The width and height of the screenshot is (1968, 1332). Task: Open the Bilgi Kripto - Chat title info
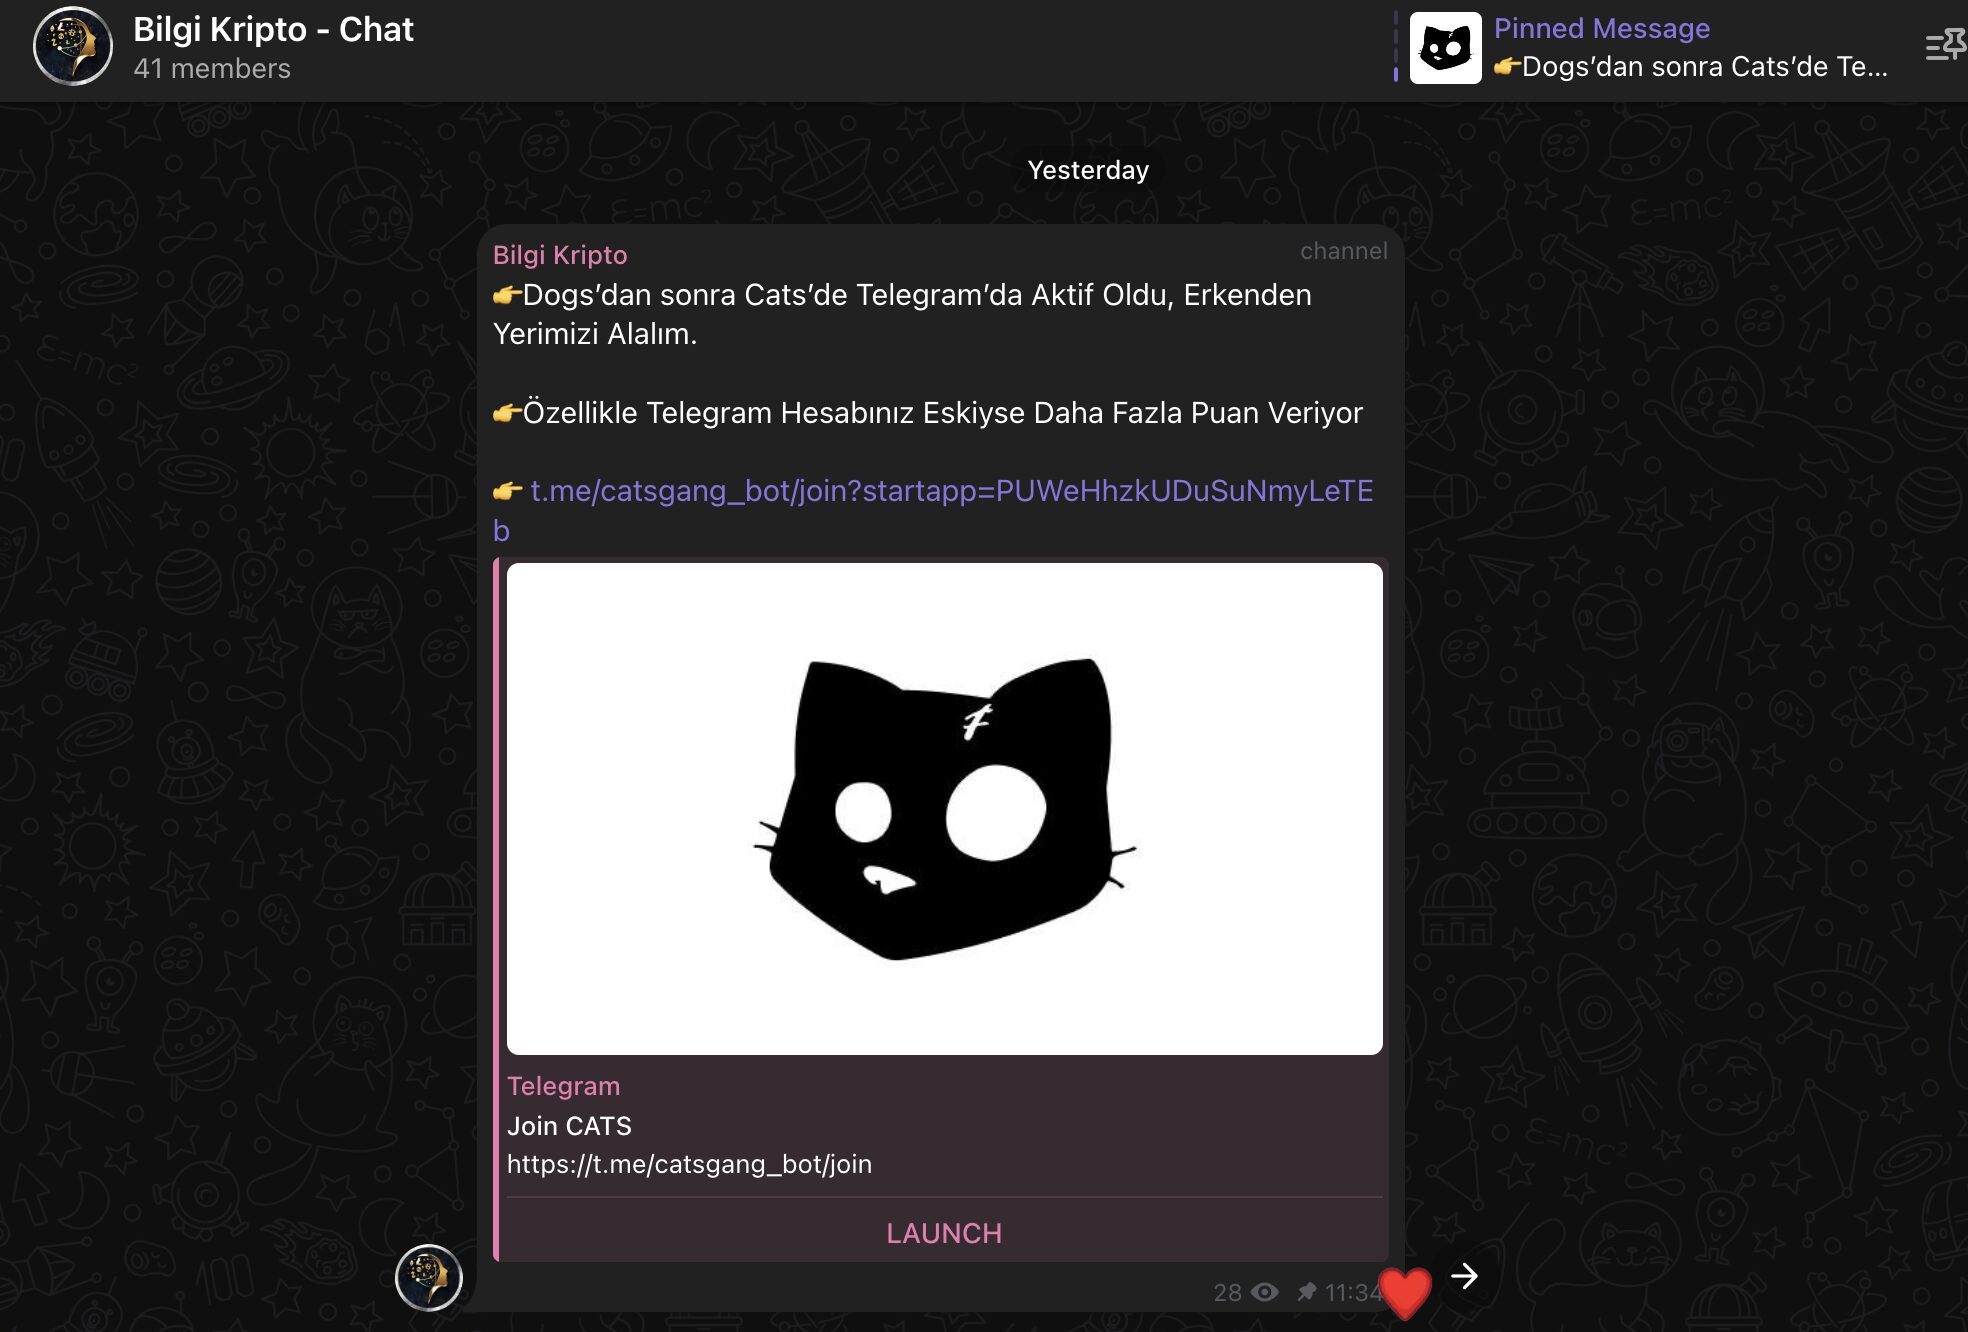coord(273,30)
